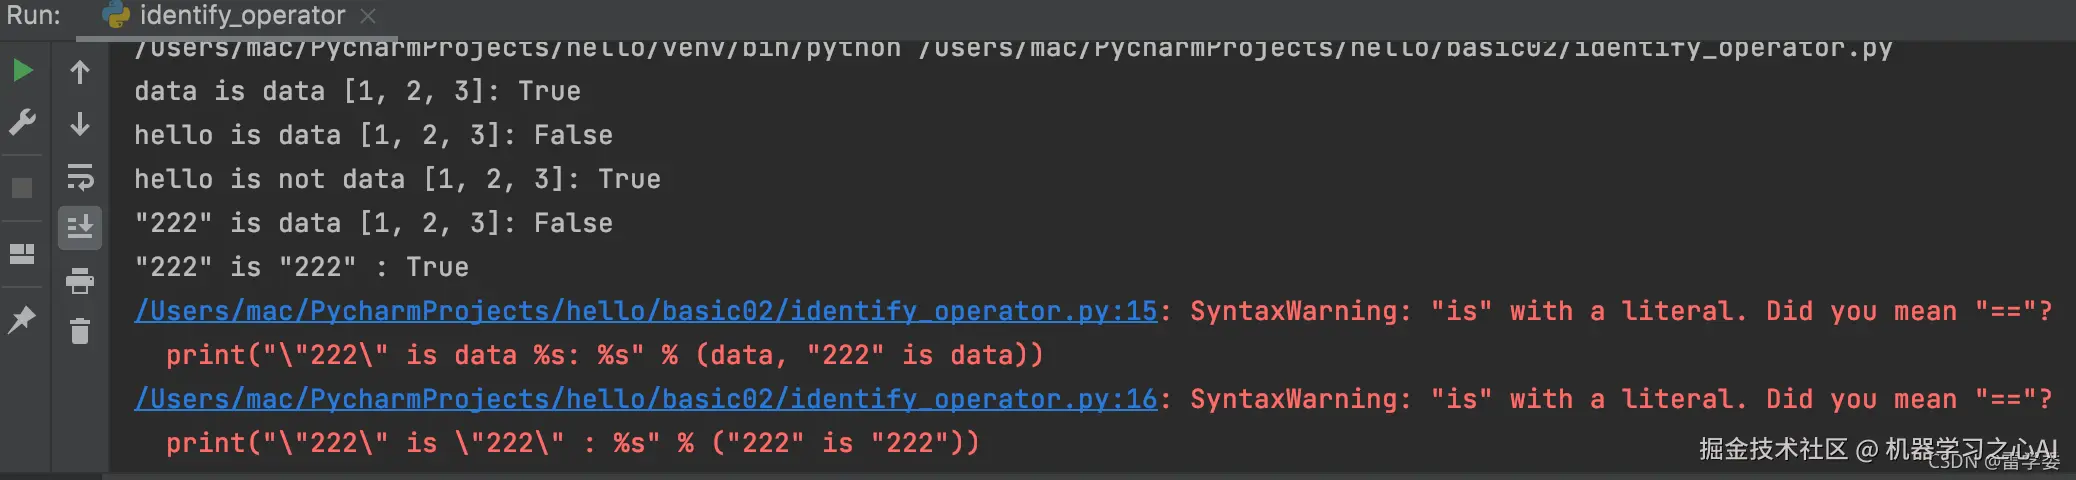Click the Print console output icon

click(x=80, y=280)
